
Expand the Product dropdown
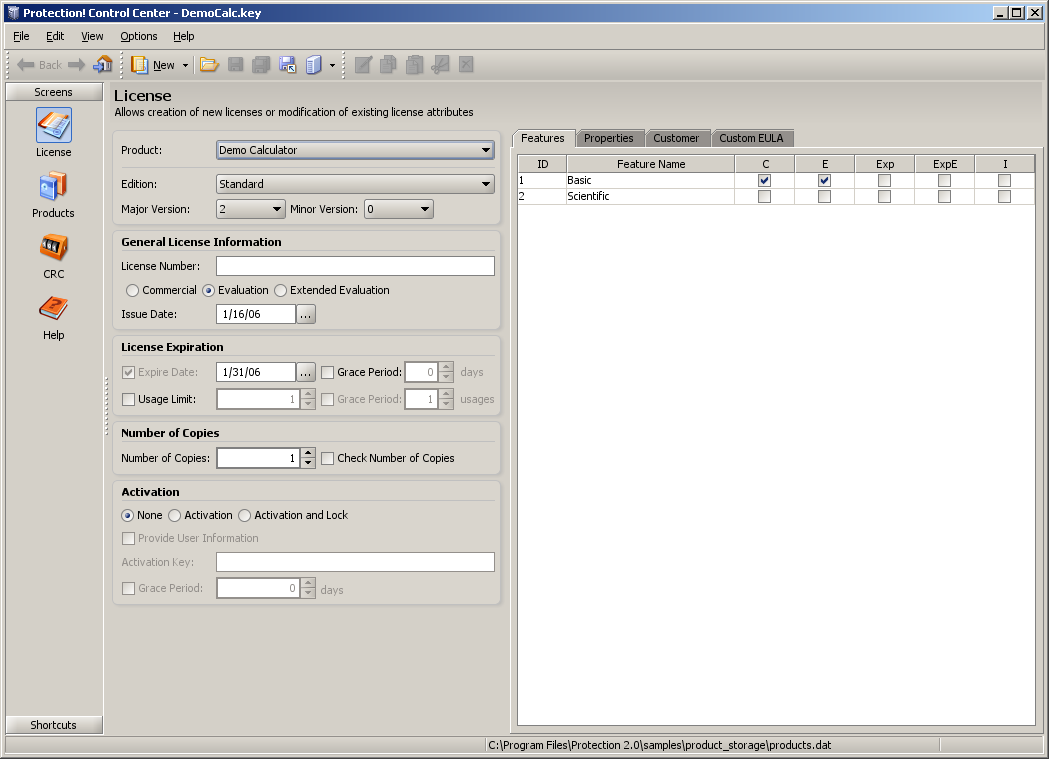pyautogui.click(x=486, y=150)
